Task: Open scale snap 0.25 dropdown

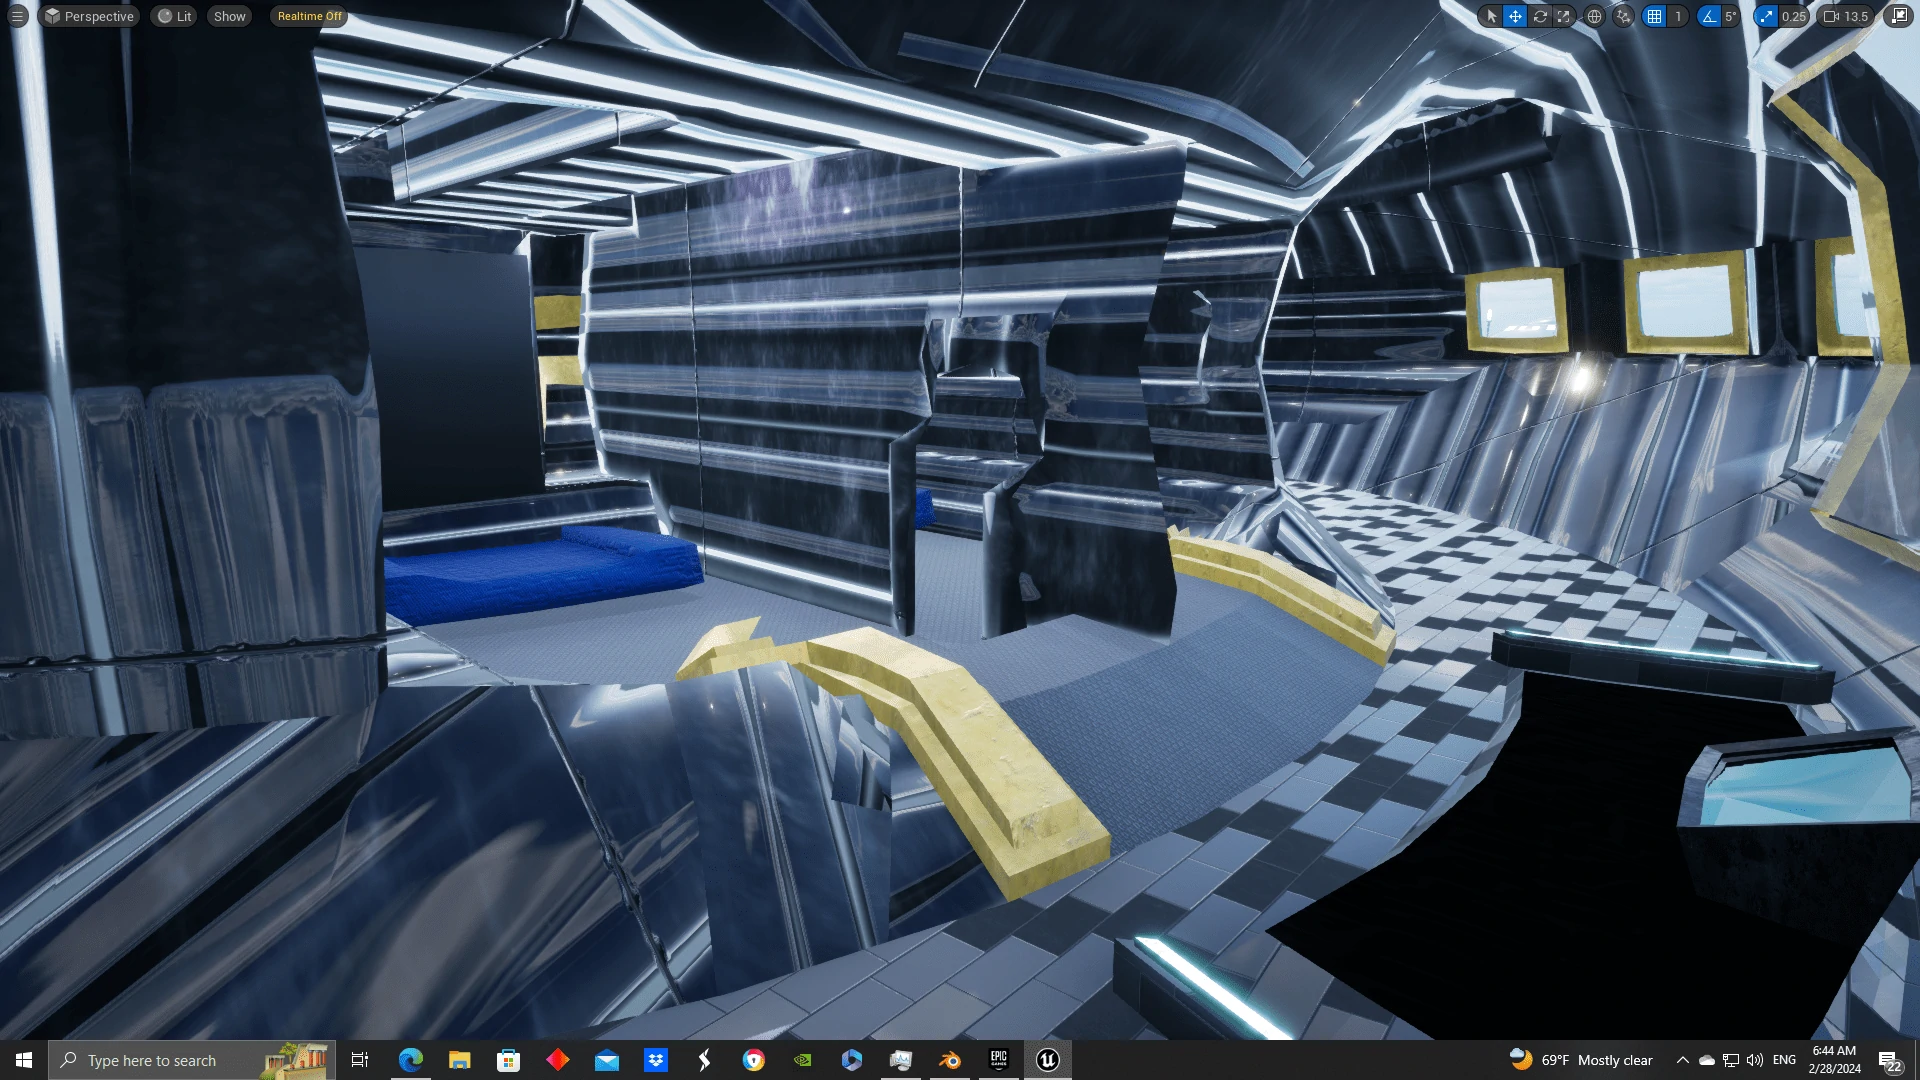Action: (x=1794, y=16)
